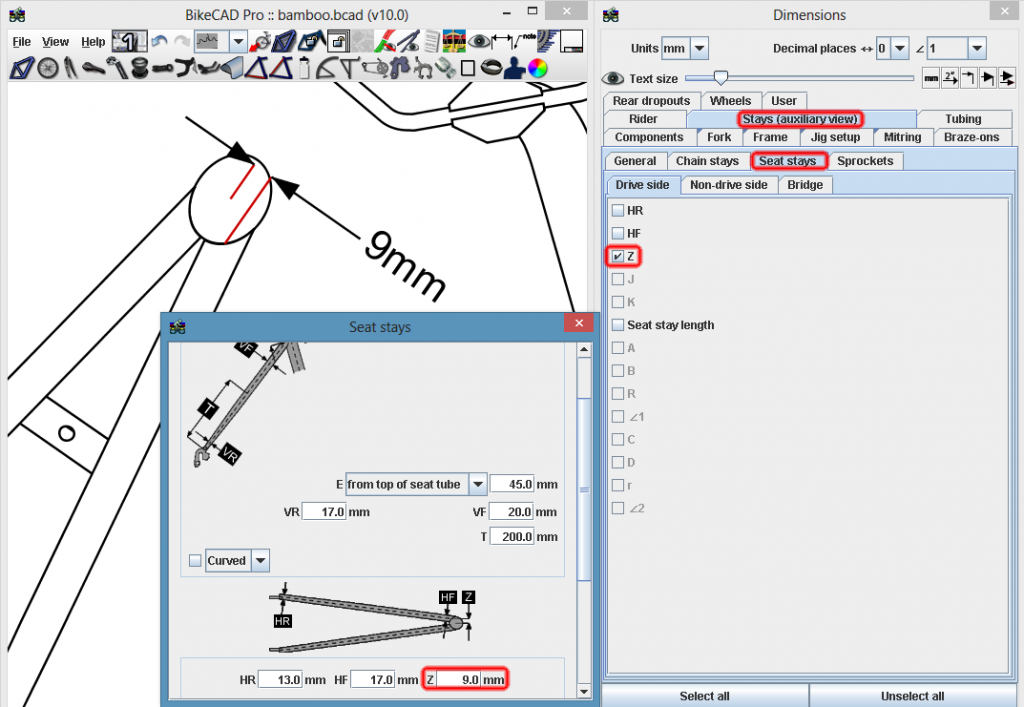
Task: Click the HF value field showing 17.0
Action: click(x=374, y=680)
